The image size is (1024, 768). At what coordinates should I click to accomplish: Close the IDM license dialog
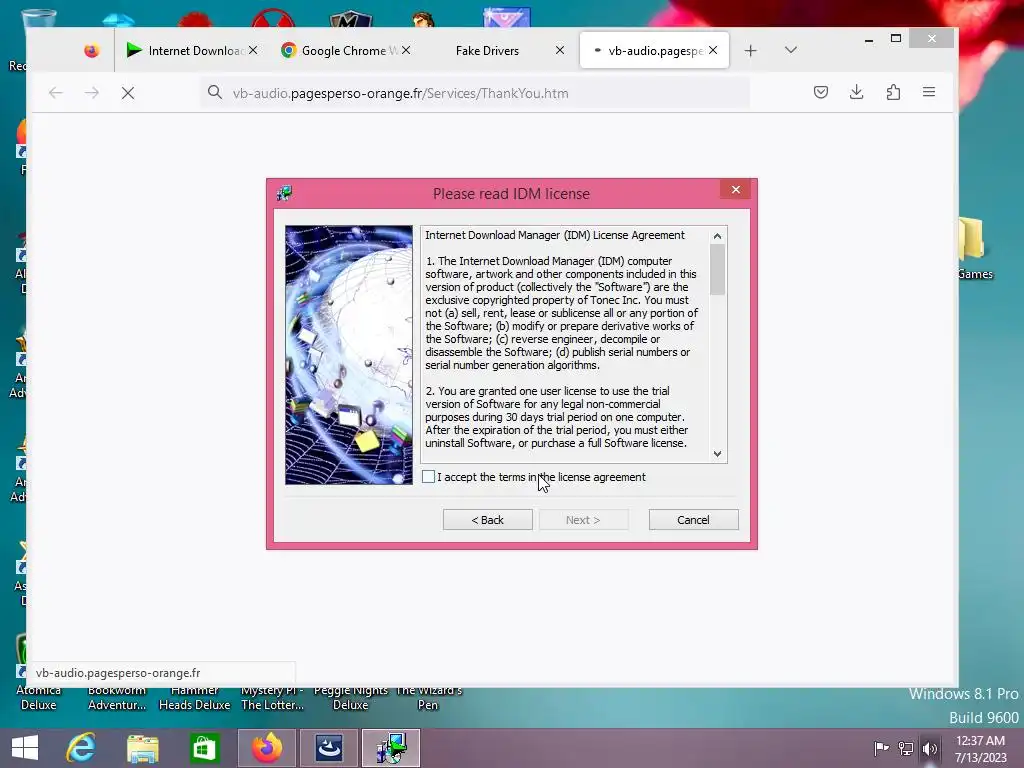tap(736, 189)
